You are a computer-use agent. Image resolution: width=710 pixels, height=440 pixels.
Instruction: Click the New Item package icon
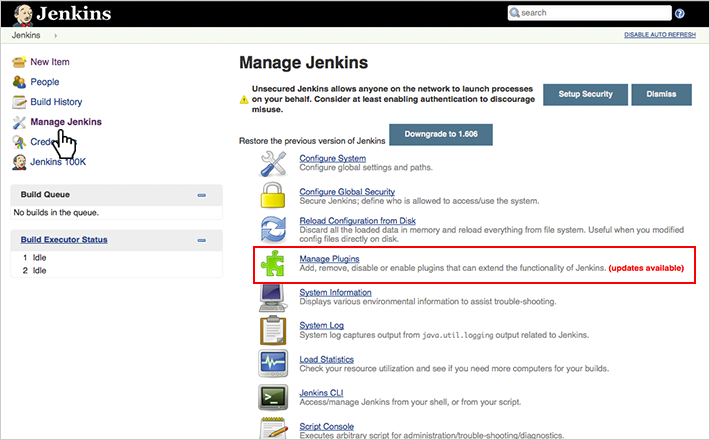pyautogui.click(x=19, y=62)
